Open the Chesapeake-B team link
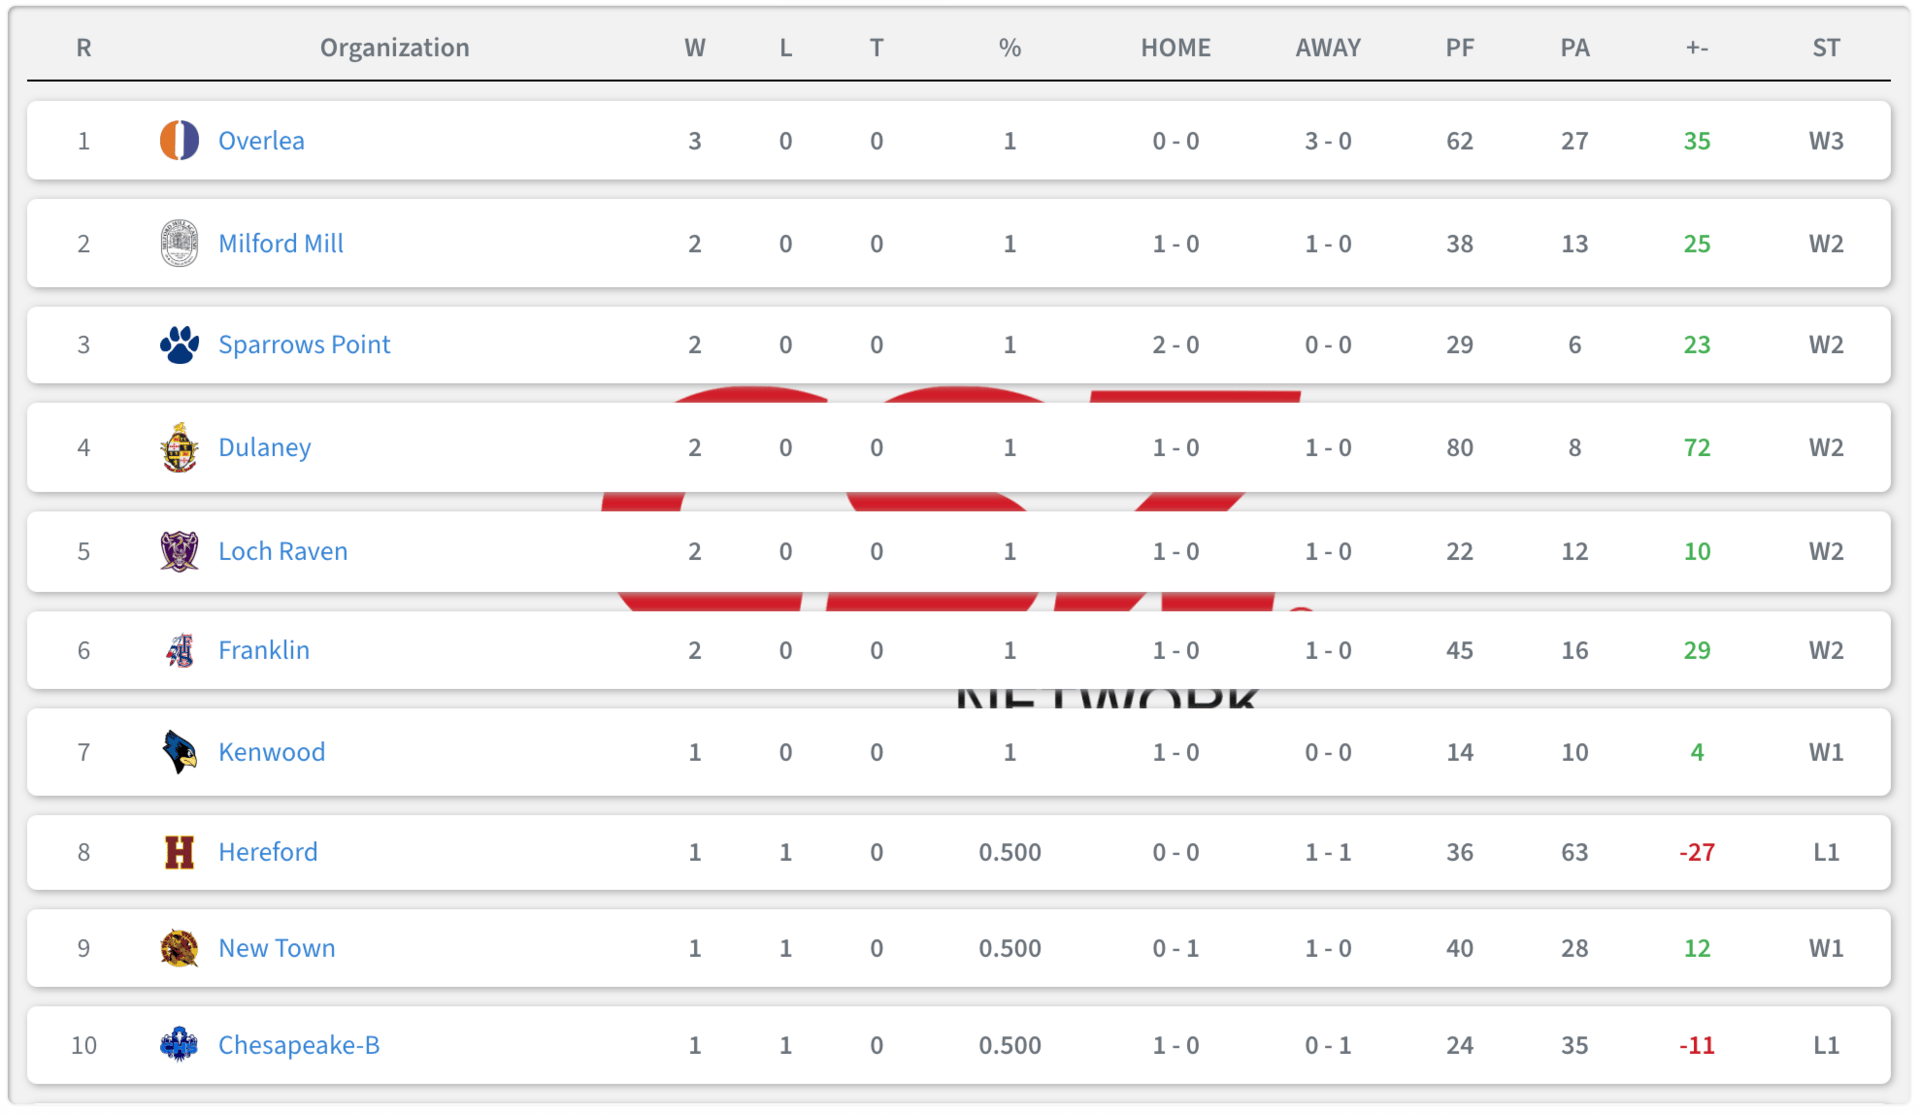Viewport: 1920px width, 1114px height. (299, 1045)
